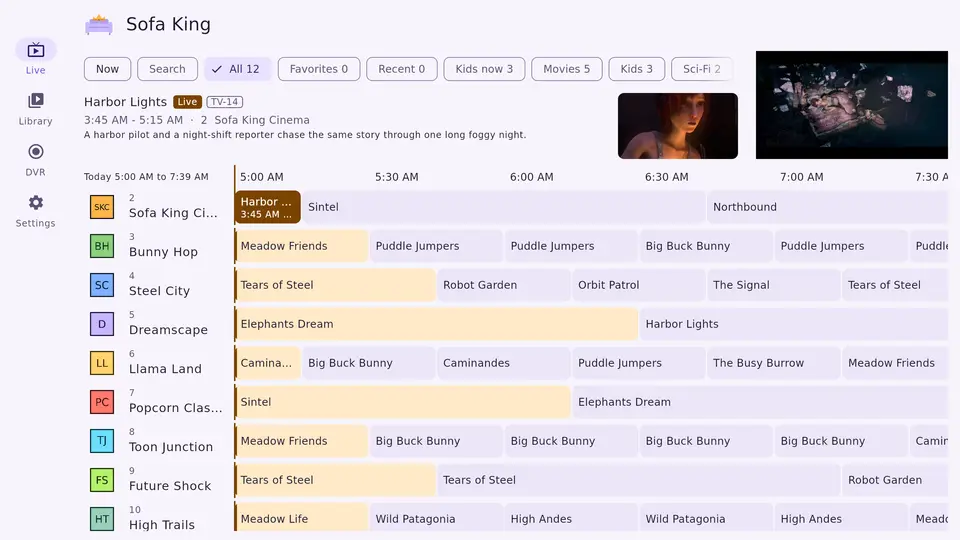Click the Llama Land channel name
The width and height of the screenshot is (960, 540).
[x=165, y=369]
